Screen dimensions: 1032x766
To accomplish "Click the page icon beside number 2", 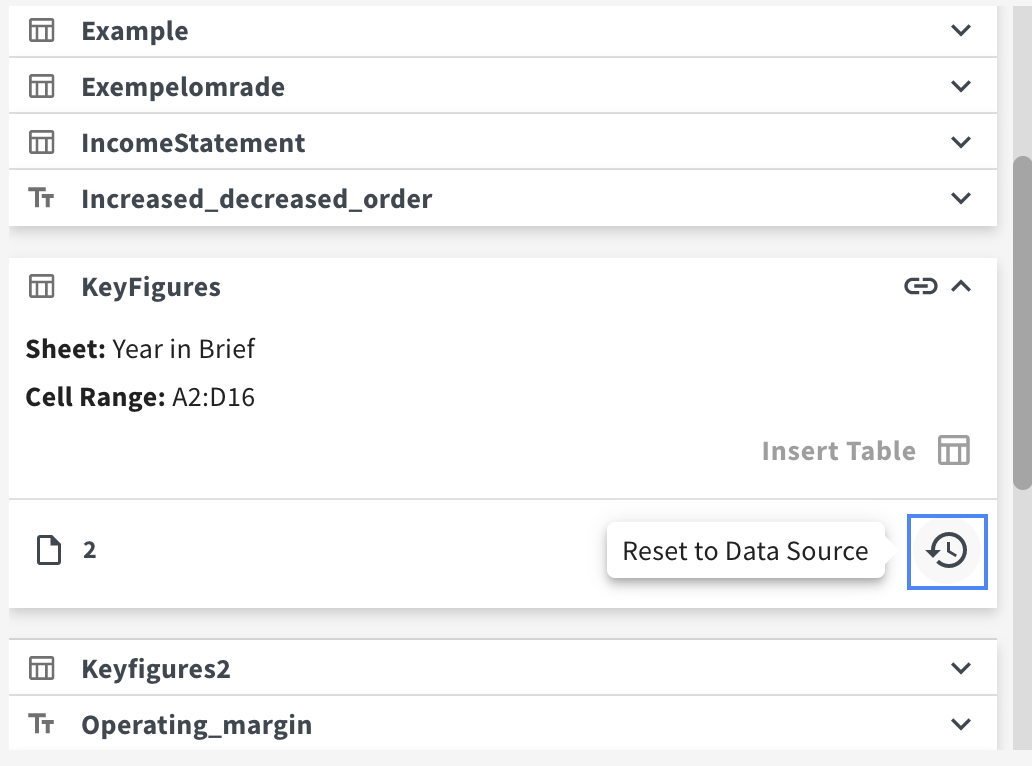I will click(x=49, y=550).
